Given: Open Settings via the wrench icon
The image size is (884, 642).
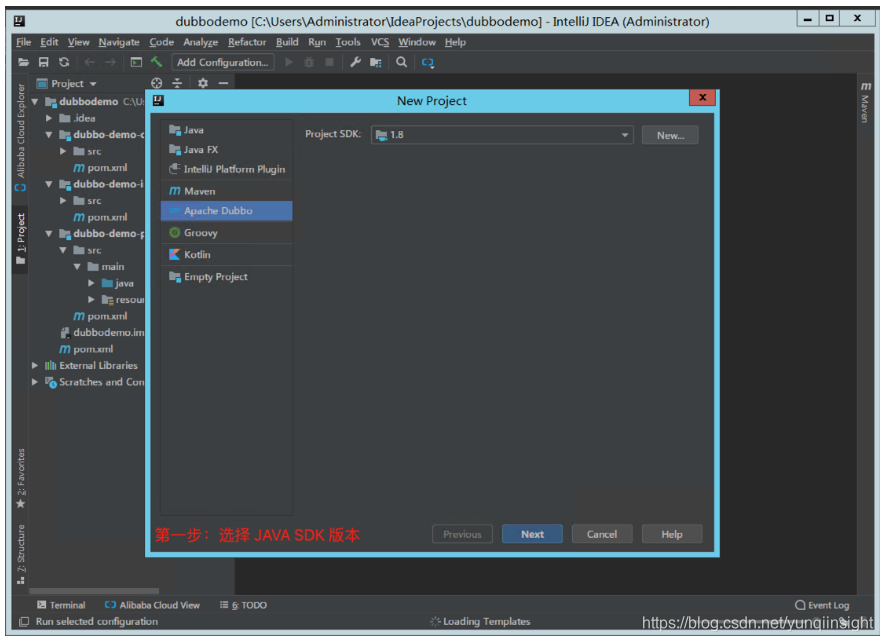Looking at the screenshot, I should (x=355, y=62).
